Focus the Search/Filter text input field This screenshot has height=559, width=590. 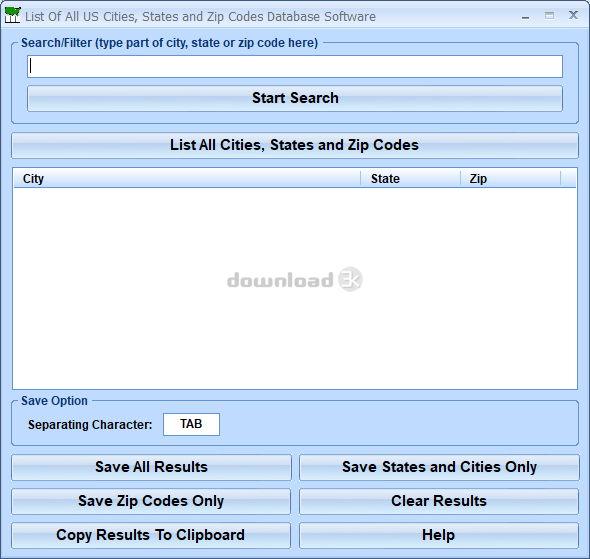tap(295, 67)
